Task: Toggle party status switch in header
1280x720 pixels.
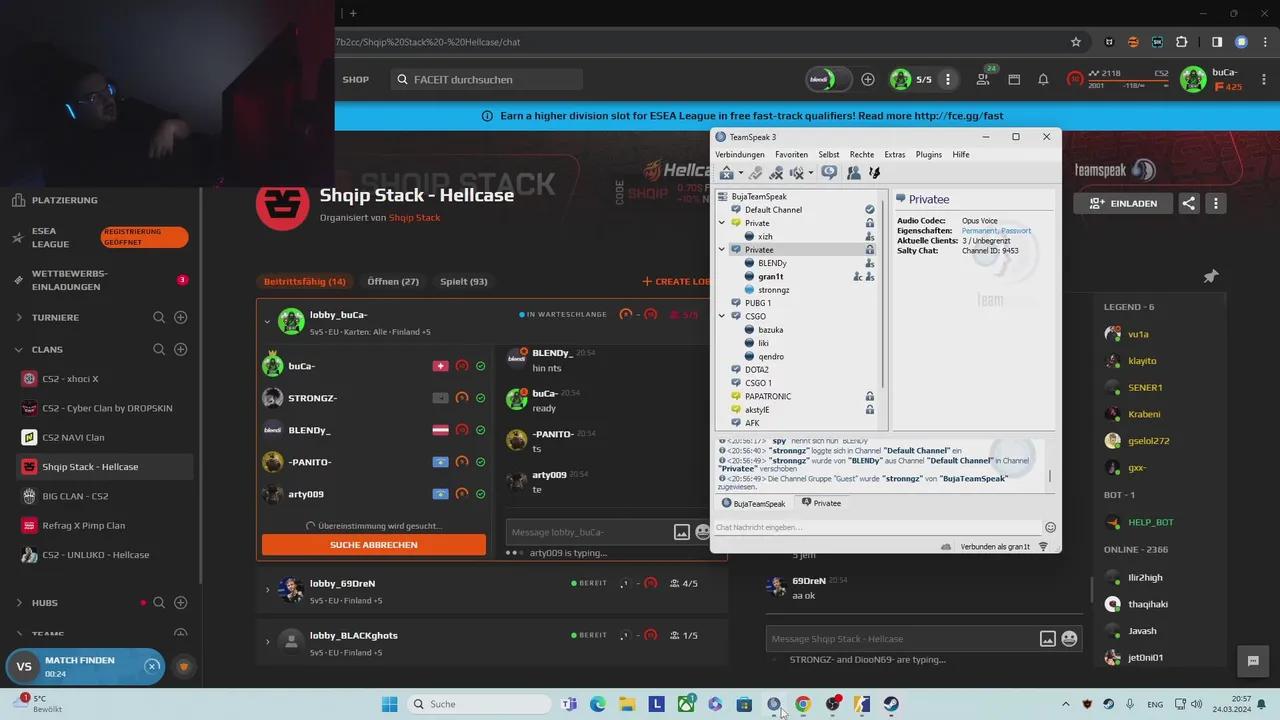Action: [x=829, y=80]
